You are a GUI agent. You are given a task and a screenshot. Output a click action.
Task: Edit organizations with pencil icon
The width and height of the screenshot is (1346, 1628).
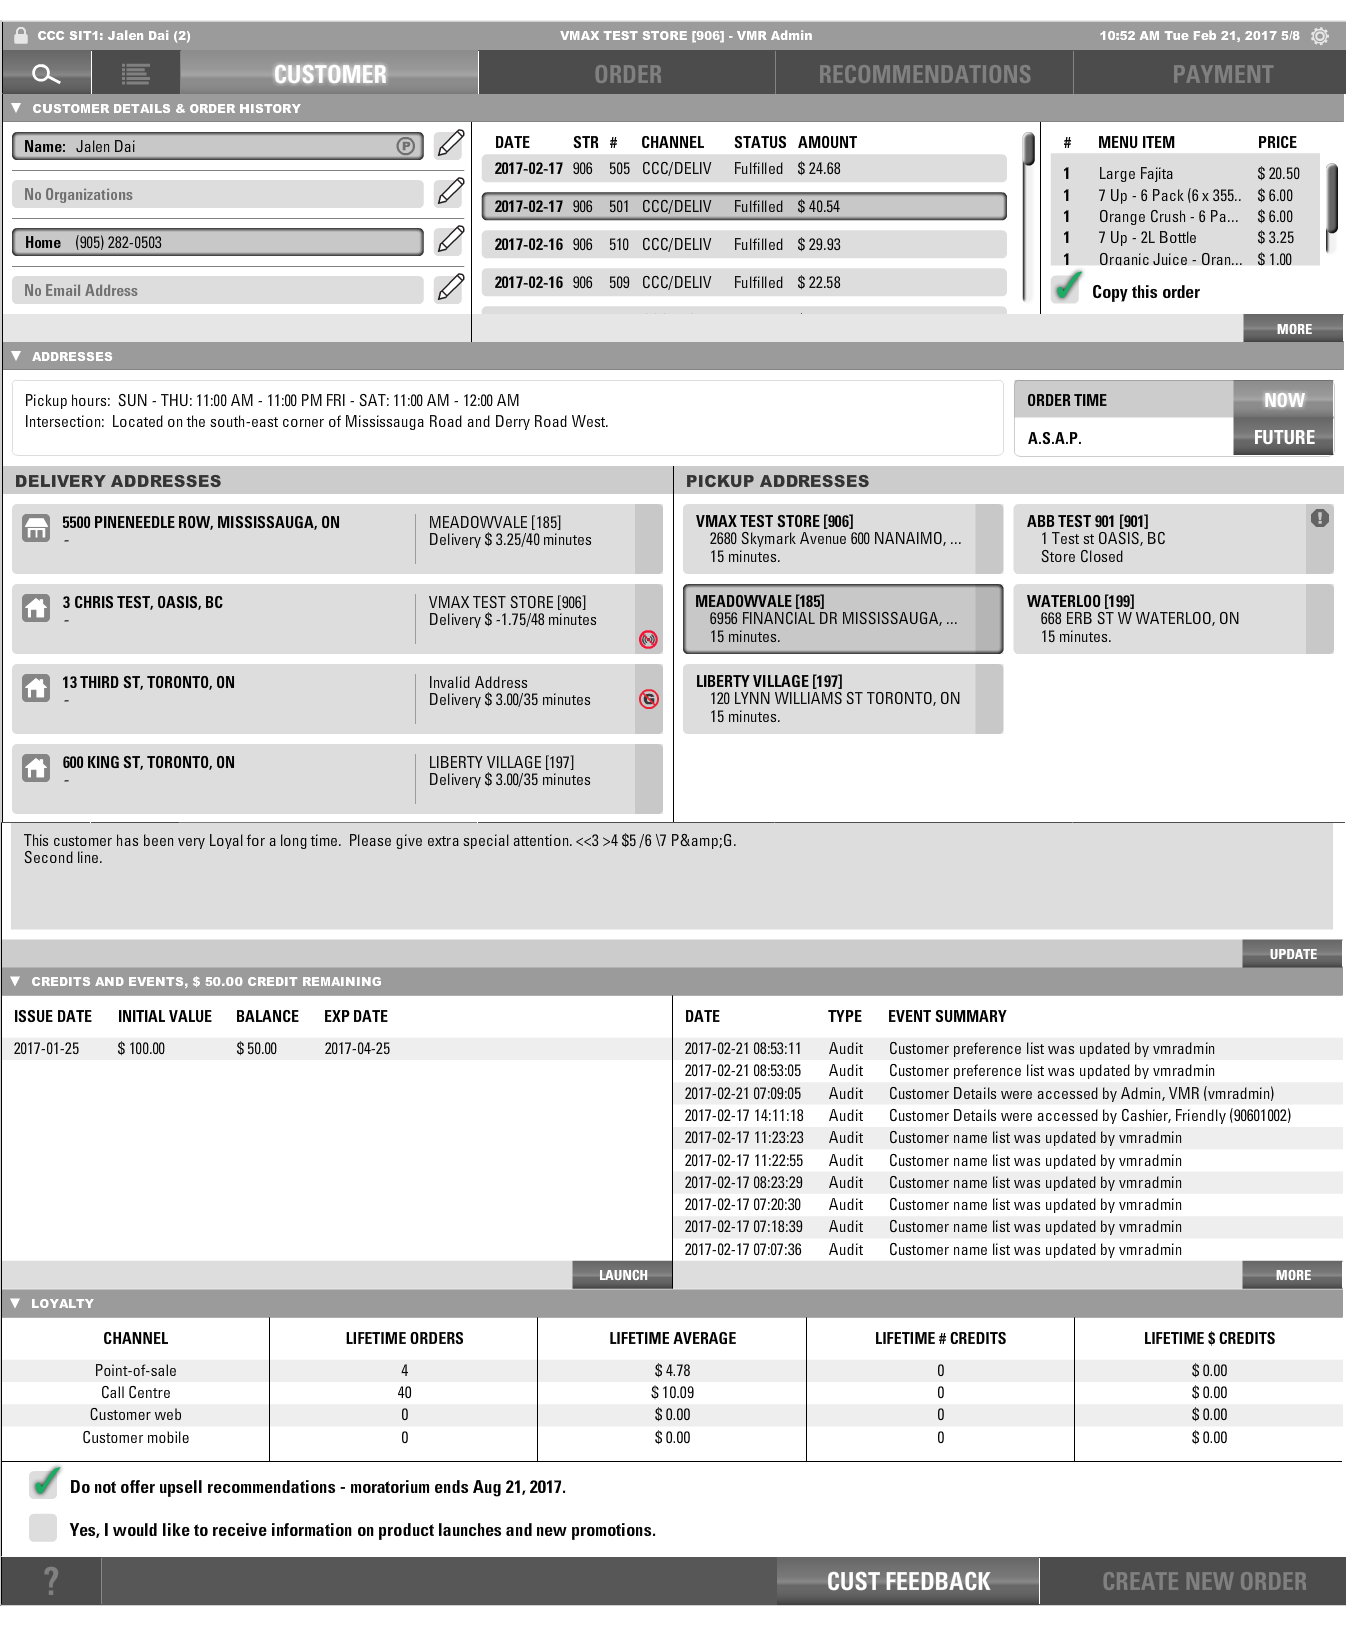[x=450, y=192]
